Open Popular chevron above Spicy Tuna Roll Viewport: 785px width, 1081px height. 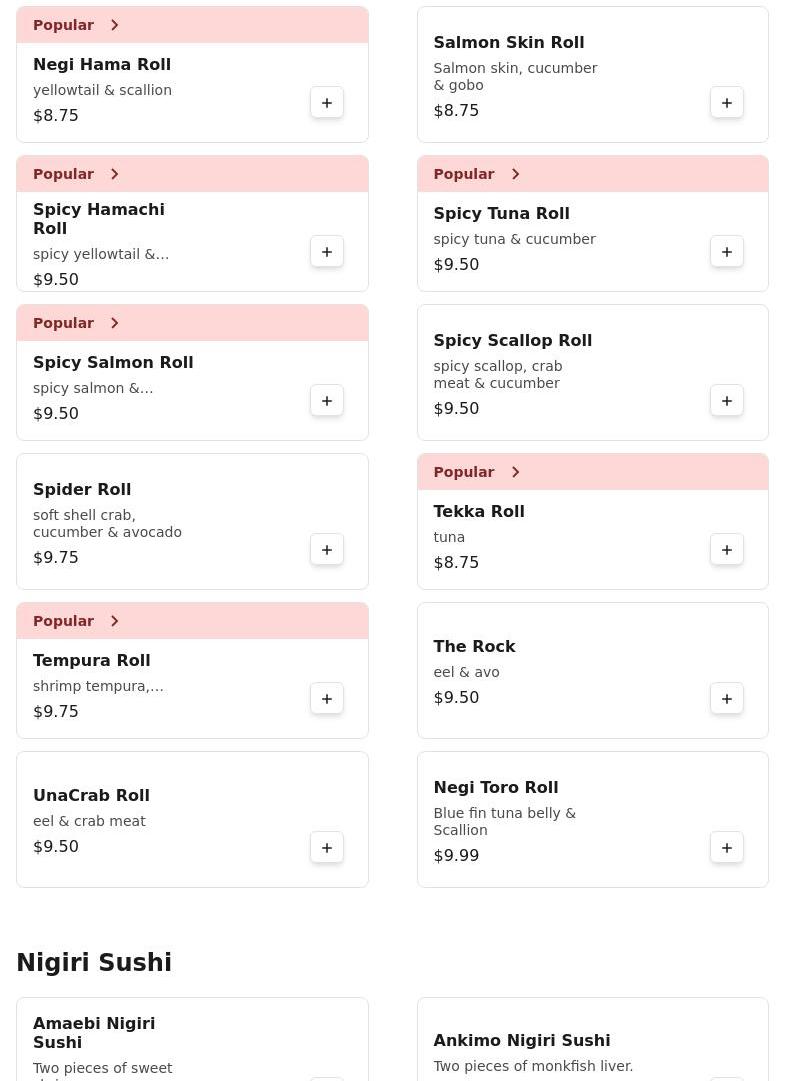tap(515, 174)
